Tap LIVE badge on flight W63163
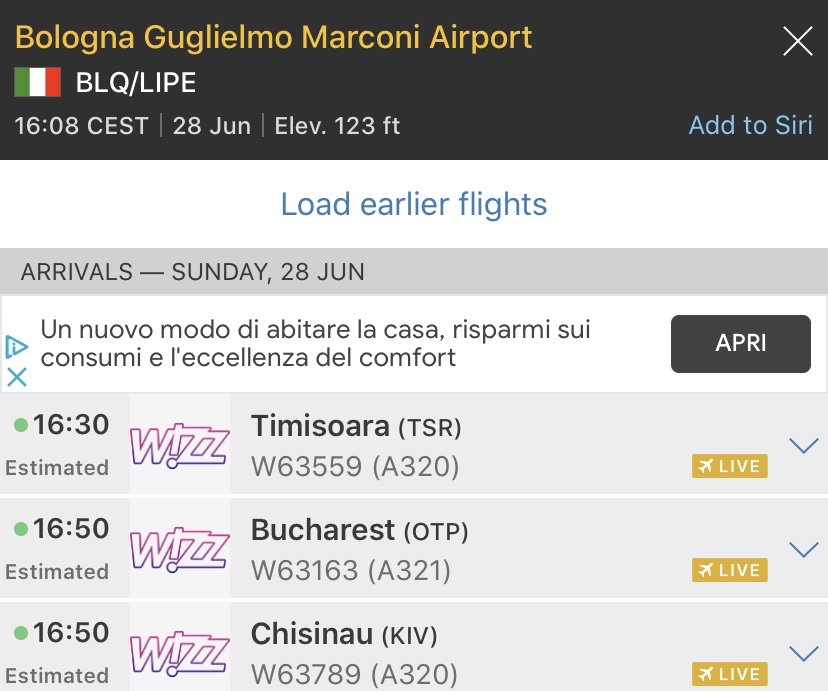This screenshot has height=691, width=828. (x=729, y=570)
